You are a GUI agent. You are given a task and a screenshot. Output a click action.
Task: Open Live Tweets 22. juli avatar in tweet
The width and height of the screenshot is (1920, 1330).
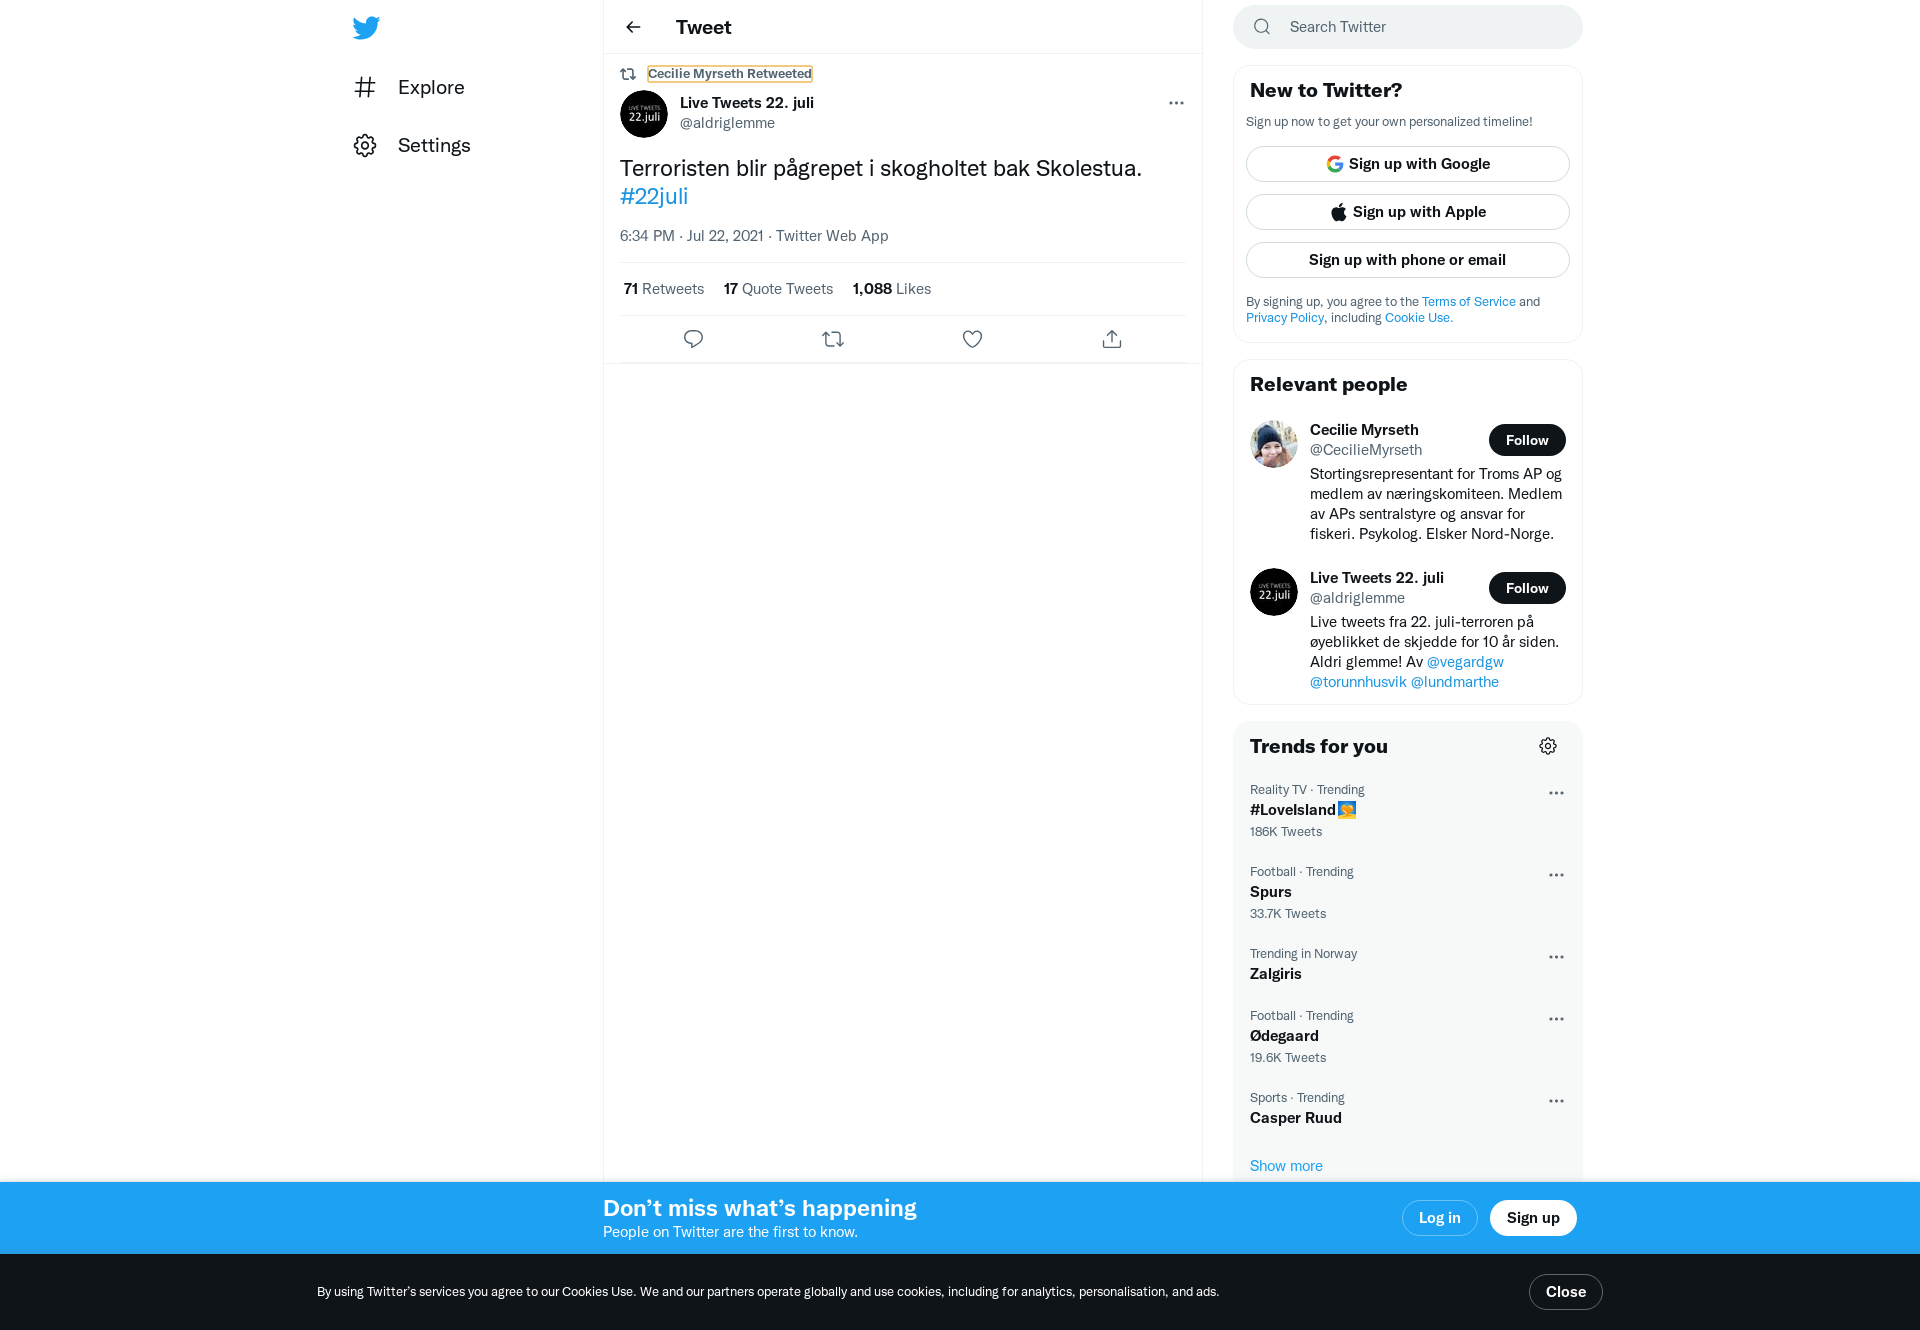pos(644,114)
